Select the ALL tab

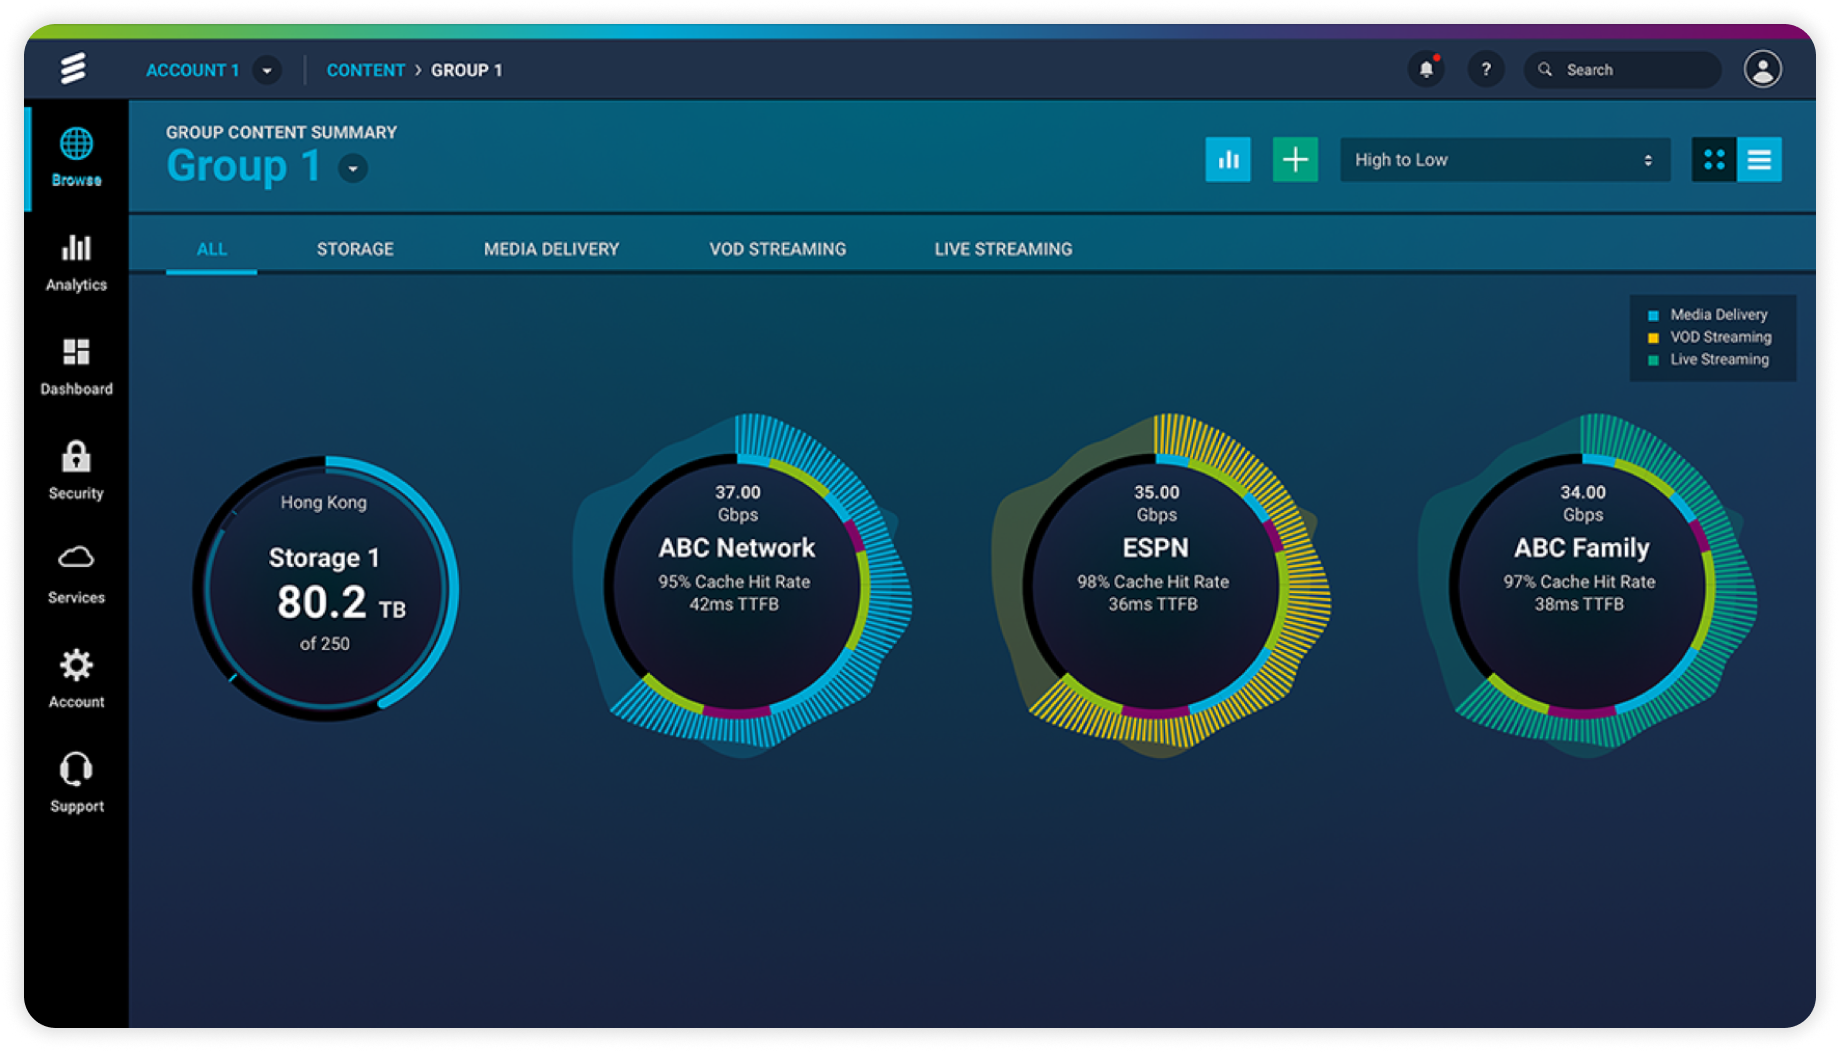pos(211,249)
